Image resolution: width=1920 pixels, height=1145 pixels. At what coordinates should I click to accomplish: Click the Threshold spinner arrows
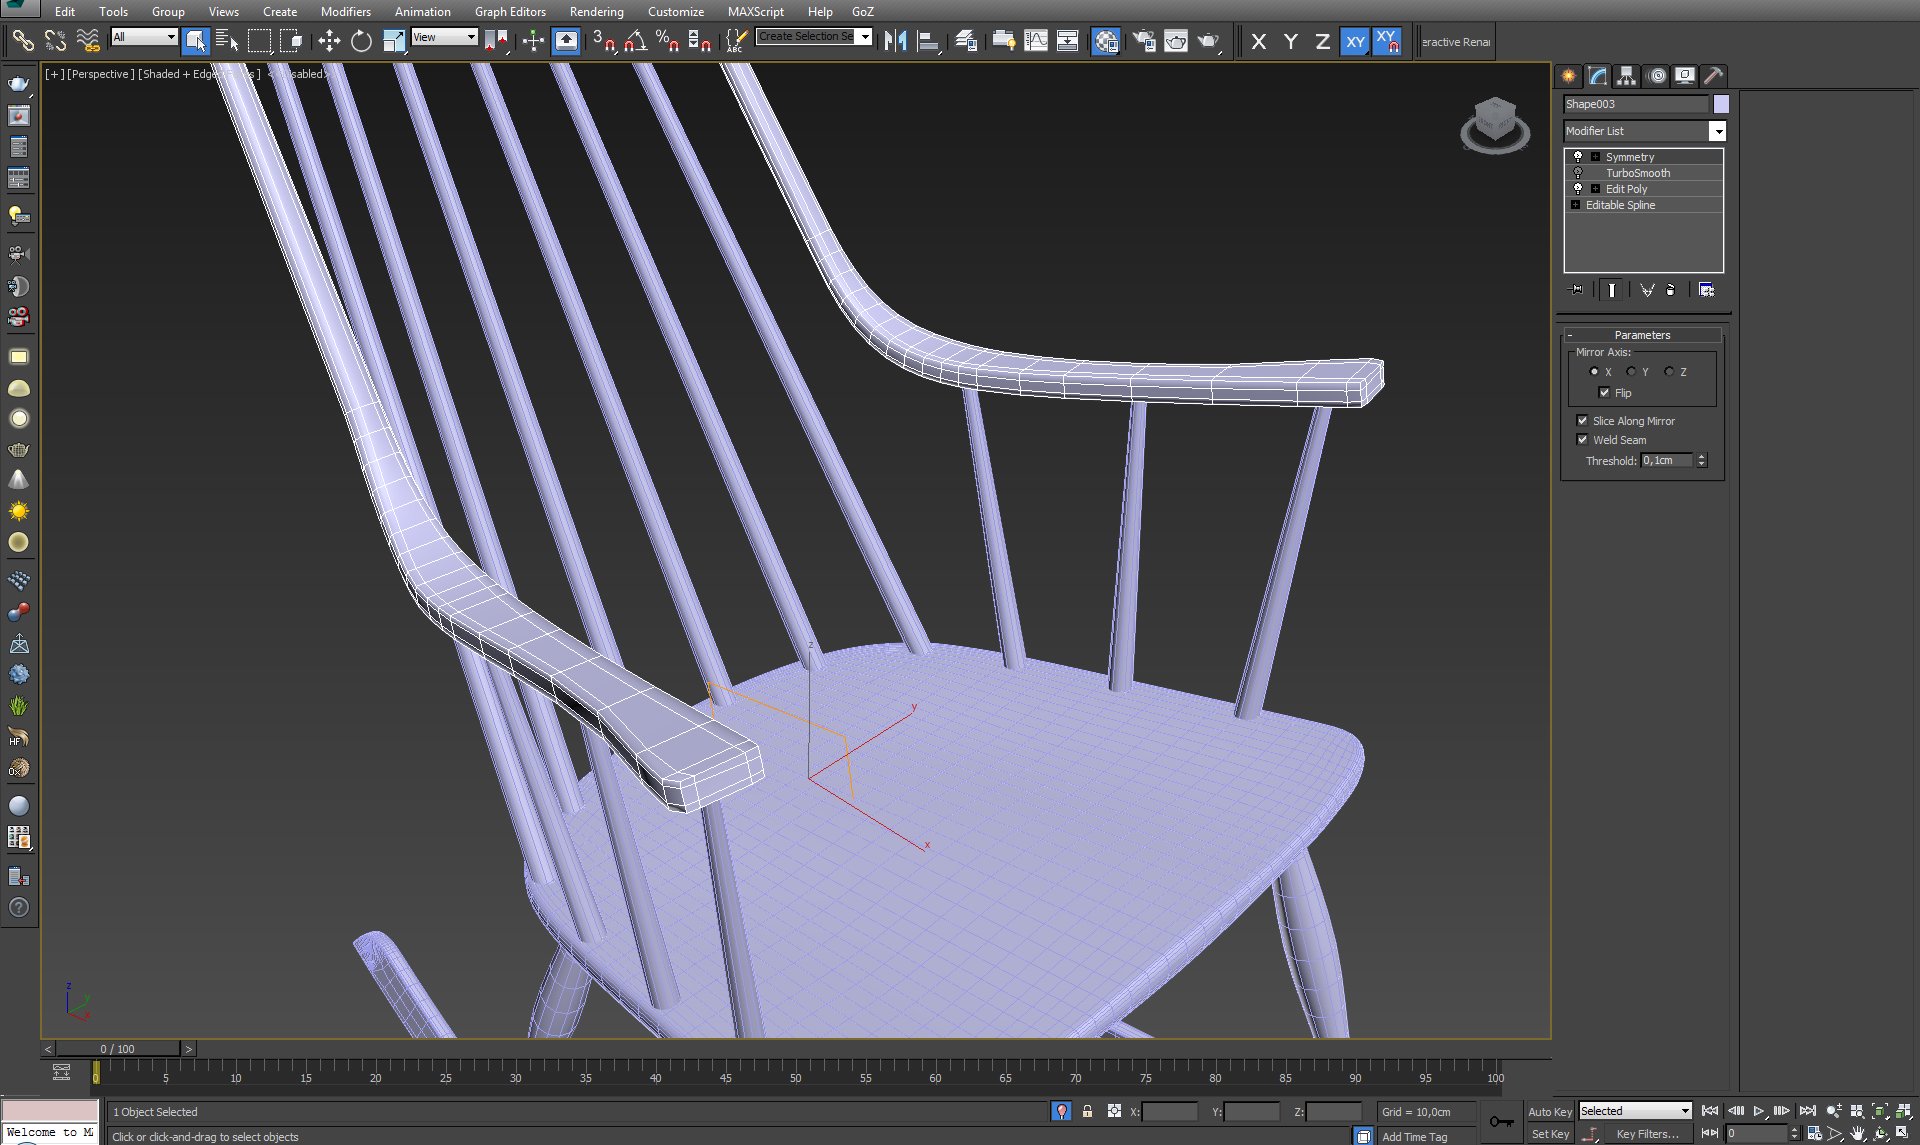tap(1702, 461)
